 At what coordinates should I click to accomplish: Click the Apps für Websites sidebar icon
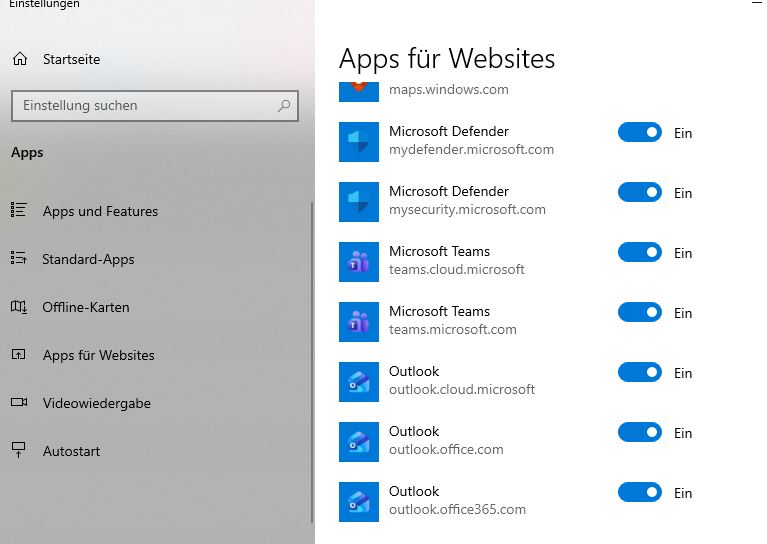[x=19, y=354]
